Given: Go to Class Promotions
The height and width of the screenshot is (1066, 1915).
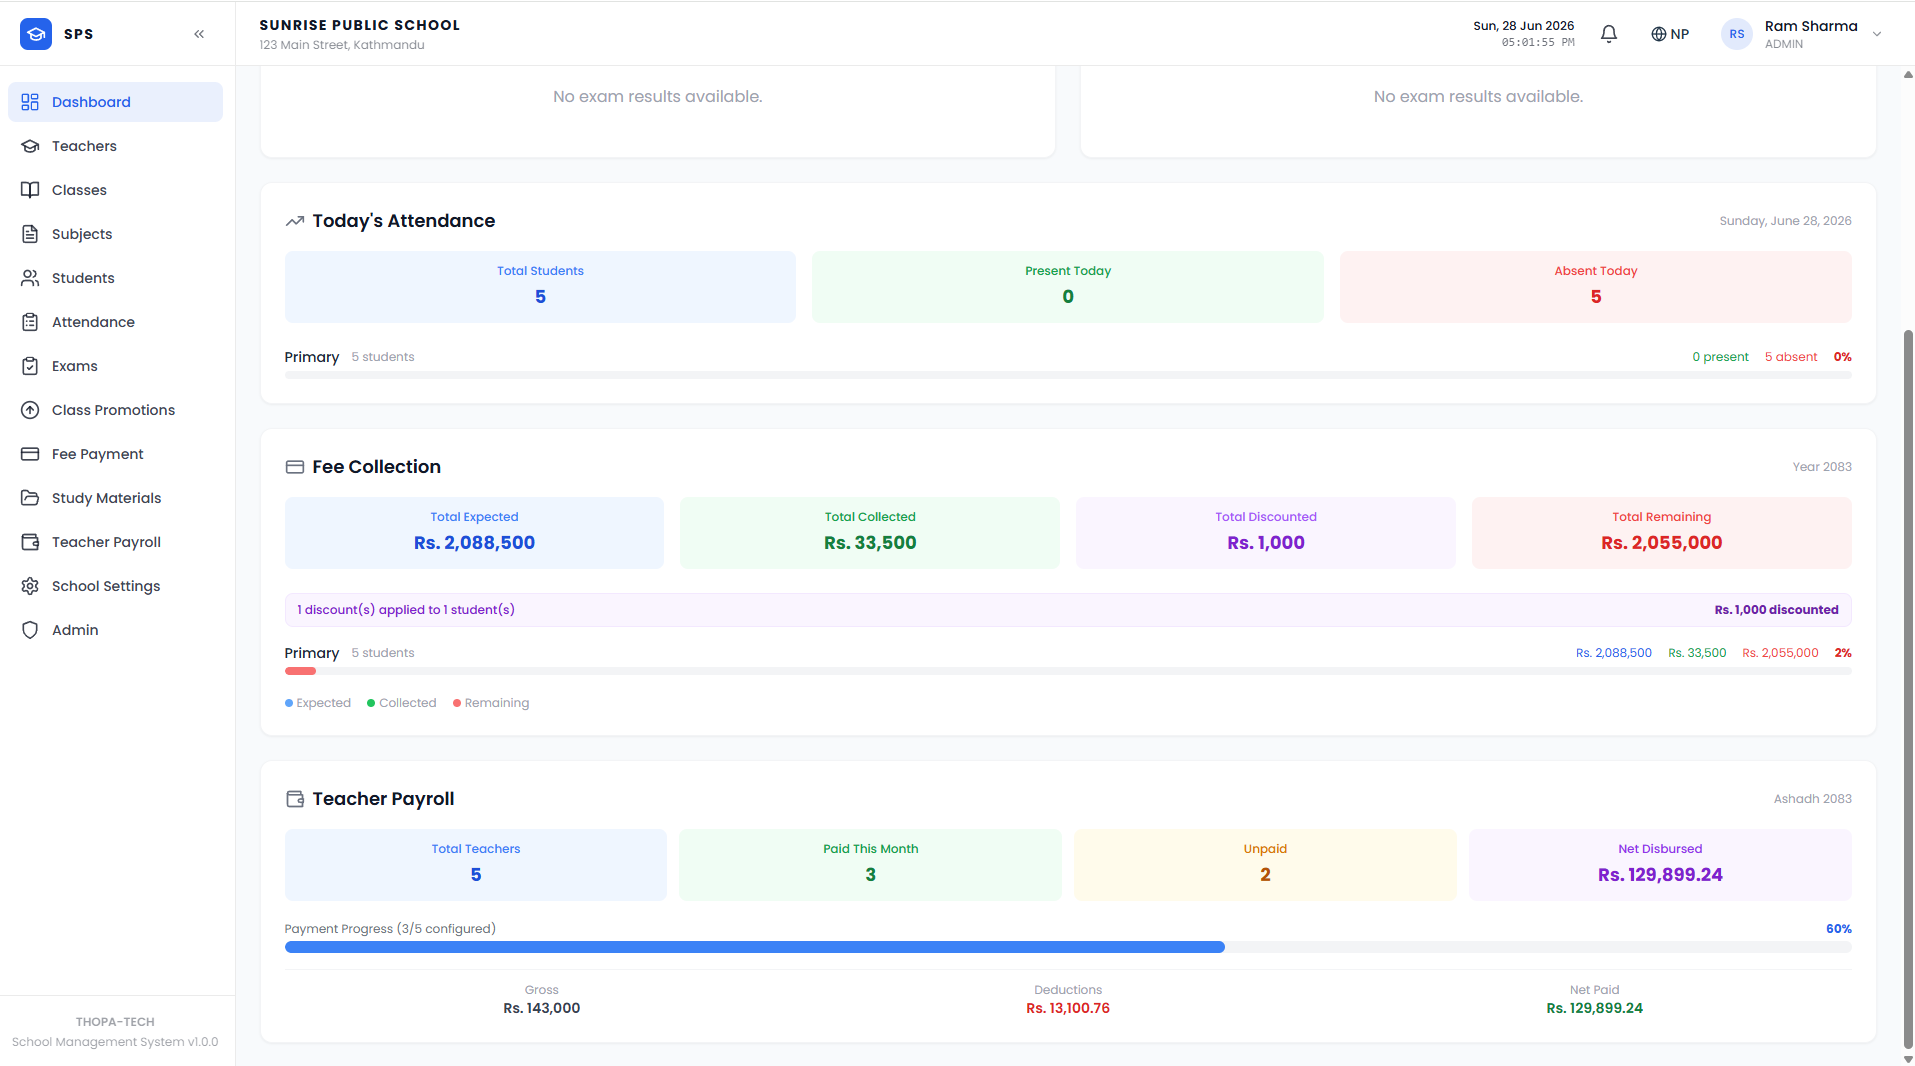Looking at the screenshot, I should [x=115, y=410].
